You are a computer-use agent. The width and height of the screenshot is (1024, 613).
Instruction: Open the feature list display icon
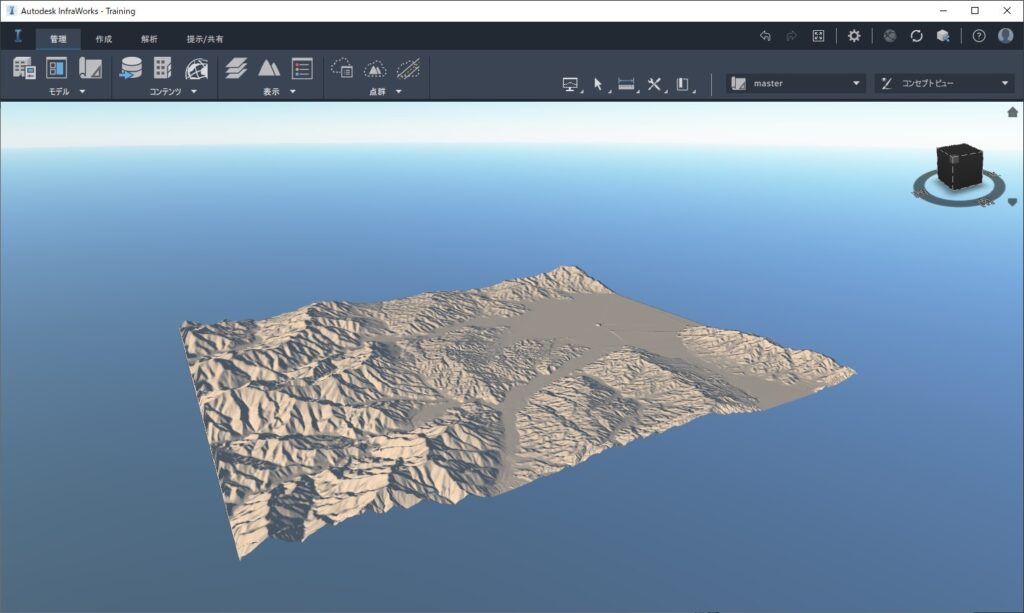point(301,70)
